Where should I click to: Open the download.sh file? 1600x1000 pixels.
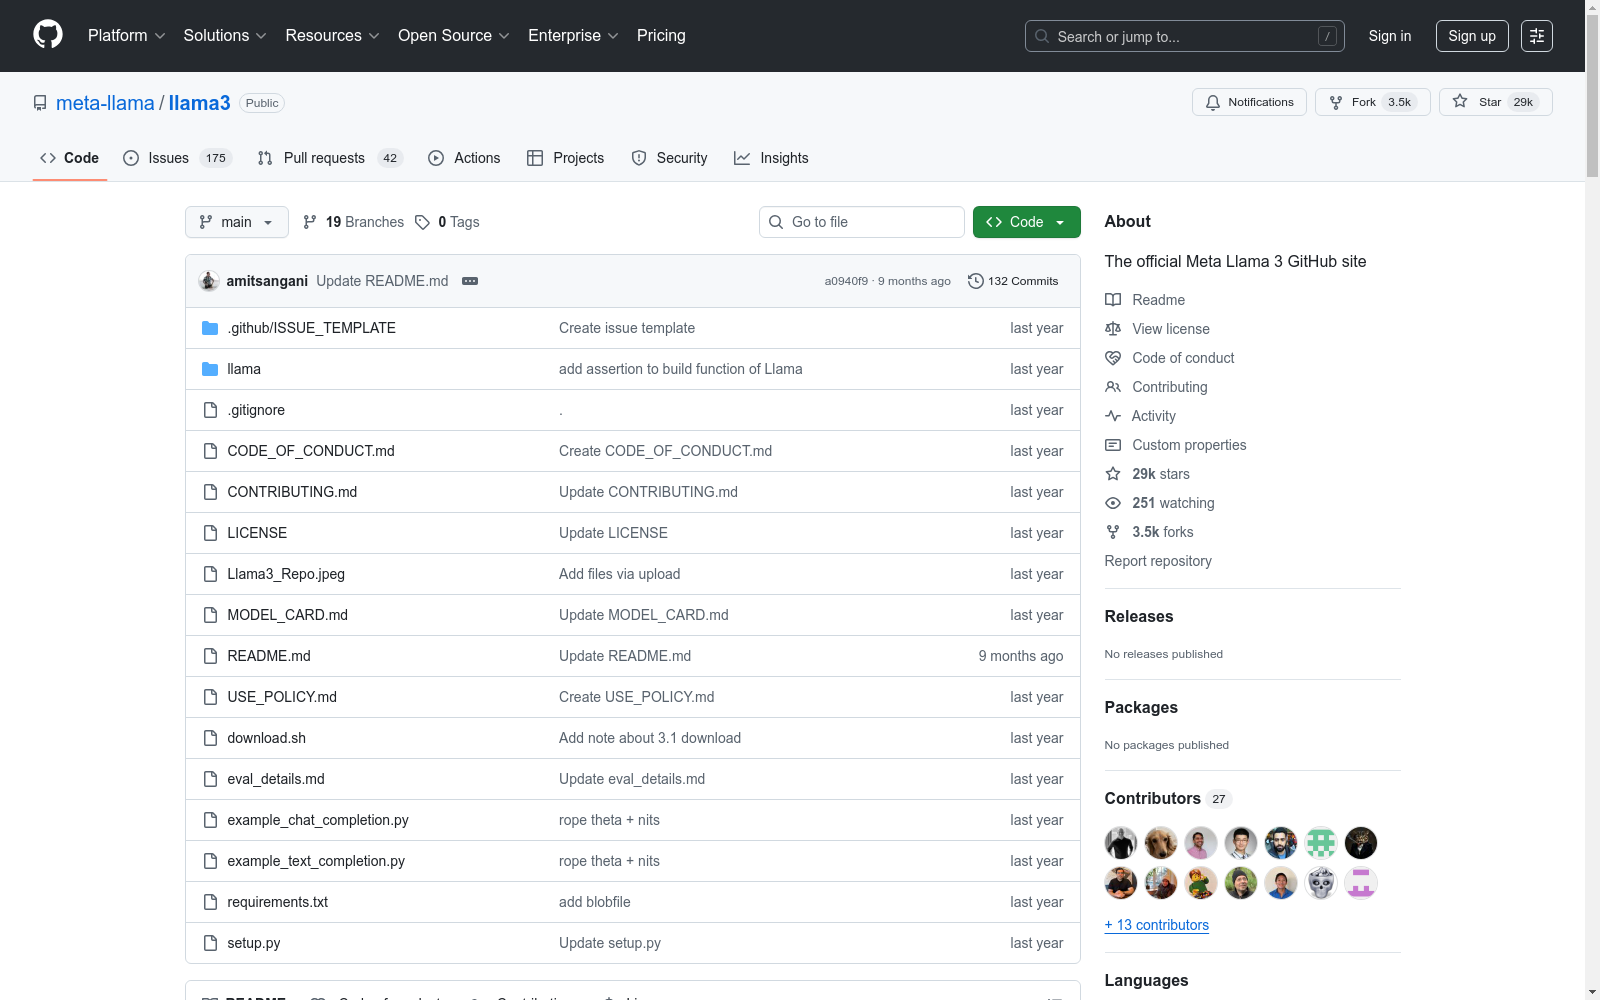point(267,738)
